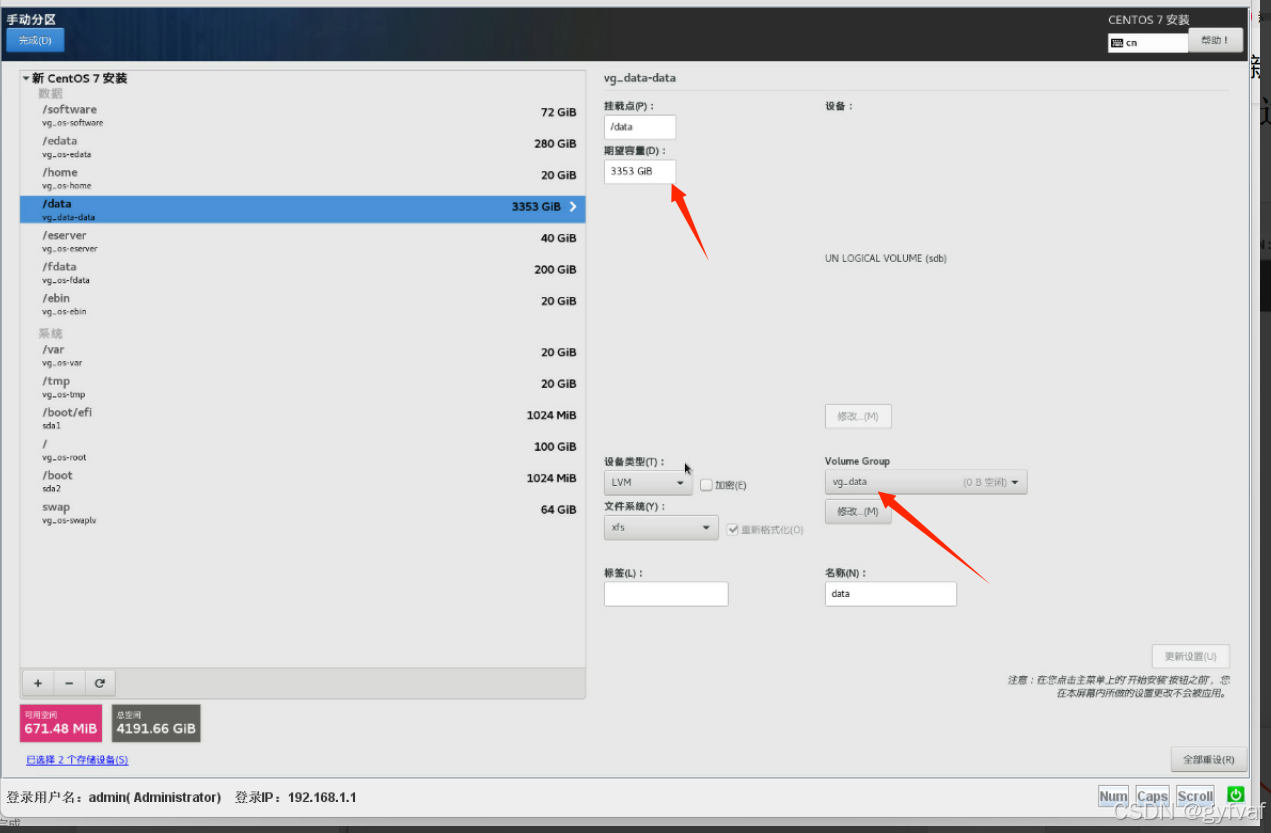Screen dimensions: 1271x833
Task: Select the swap 64 GiB partition row
Action: coord(302,513)
